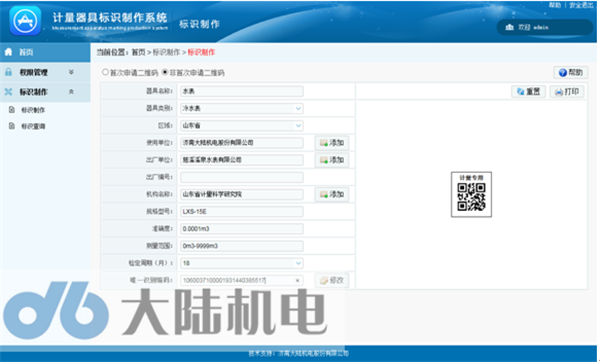The height and width of the screenshot is (362, 600).
Task: Click the lock icon beside 权限管理
Action: pyautogui.click(x=8, y=72)
